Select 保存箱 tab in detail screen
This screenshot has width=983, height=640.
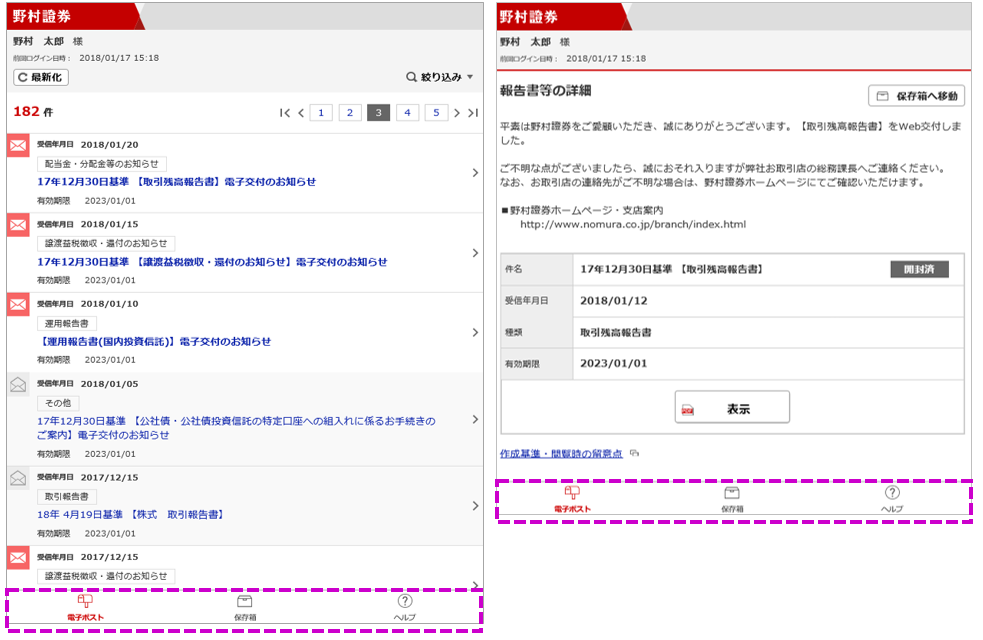point(732,499)
